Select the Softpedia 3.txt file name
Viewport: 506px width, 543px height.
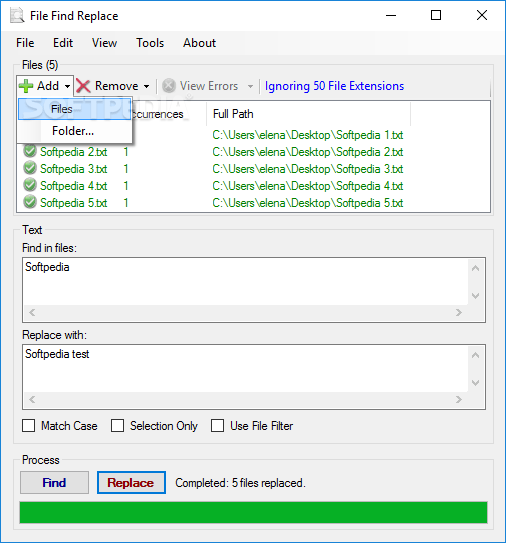pos(73,169)
